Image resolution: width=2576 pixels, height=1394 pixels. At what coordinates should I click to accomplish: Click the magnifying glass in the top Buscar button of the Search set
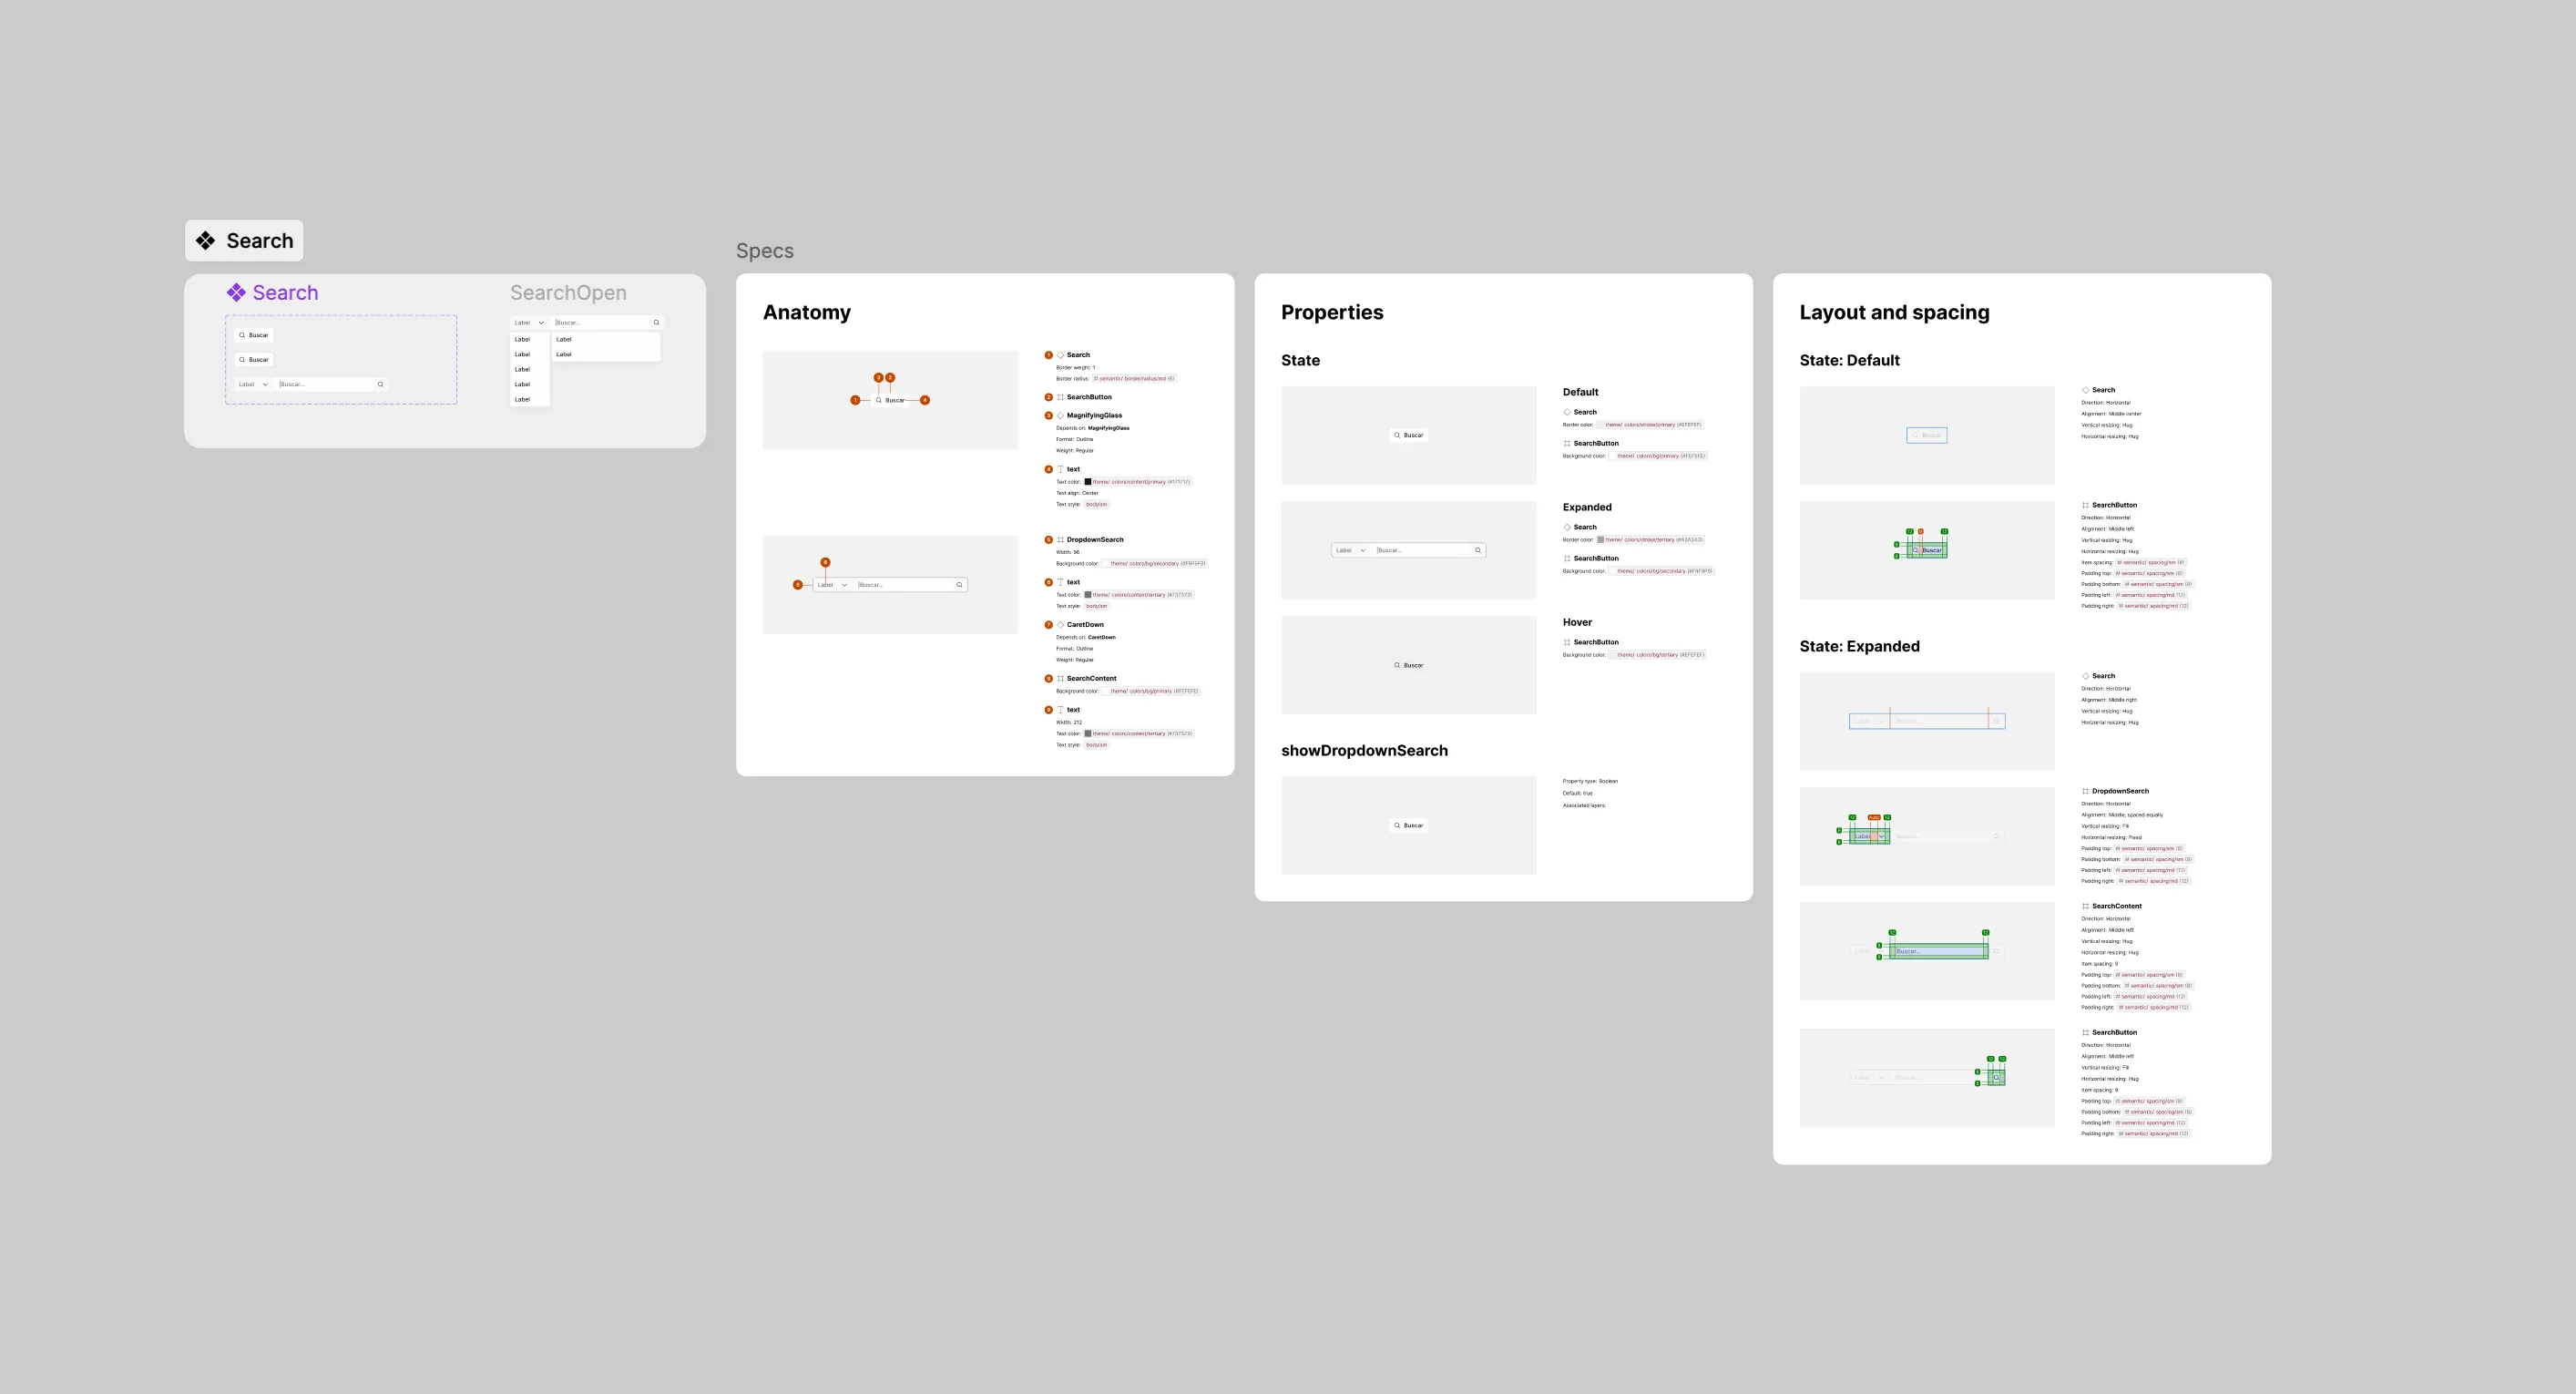point(242,335)
